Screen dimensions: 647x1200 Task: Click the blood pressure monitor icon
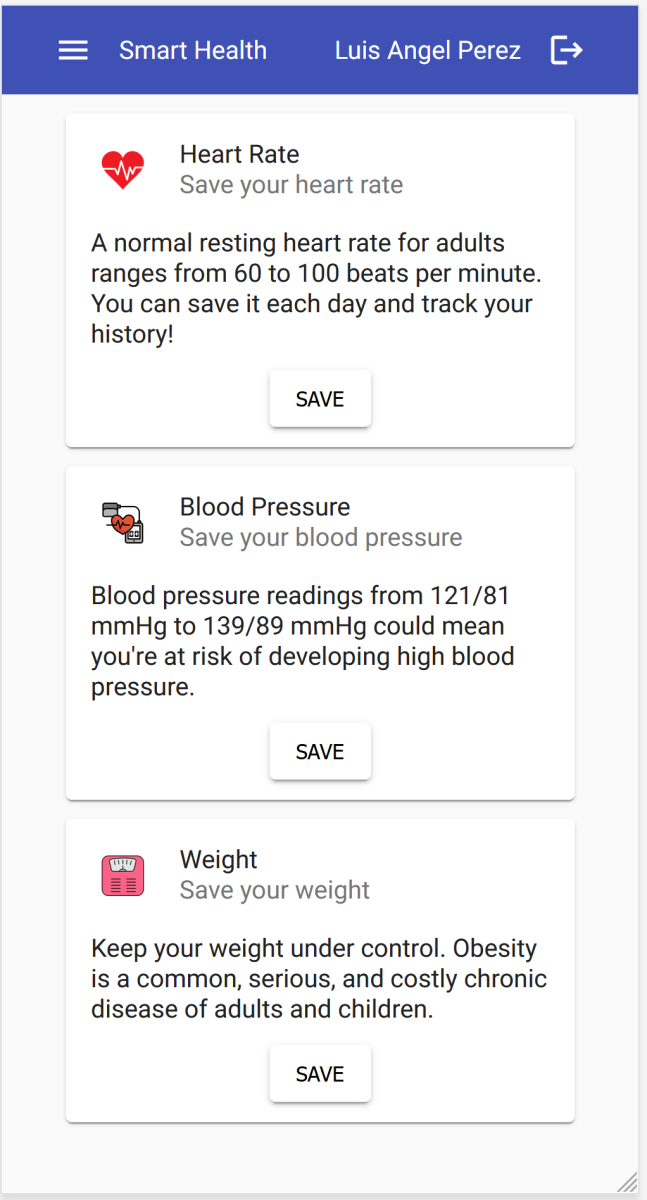[x=123, y=522]
